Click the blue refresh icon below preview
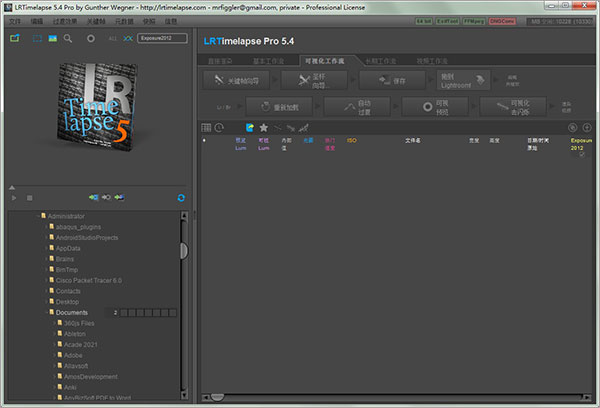Screen dimensions: 600x408 [180, 198]
